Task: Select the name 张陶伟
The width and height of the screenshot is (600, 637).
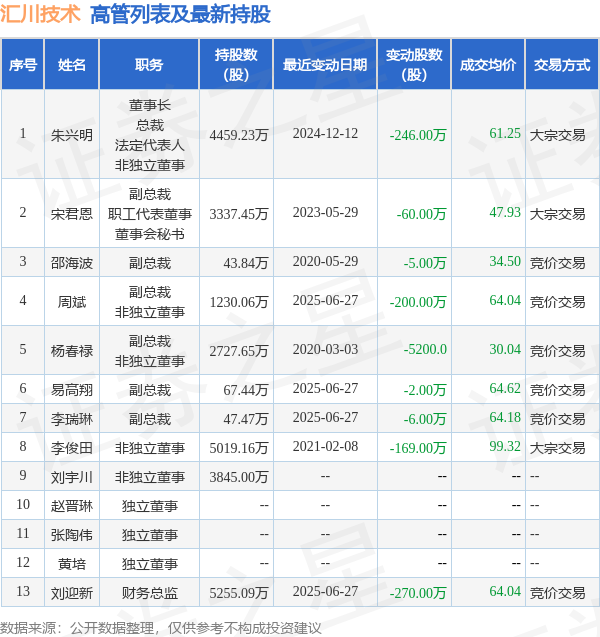Action: [x=71, y=535]
